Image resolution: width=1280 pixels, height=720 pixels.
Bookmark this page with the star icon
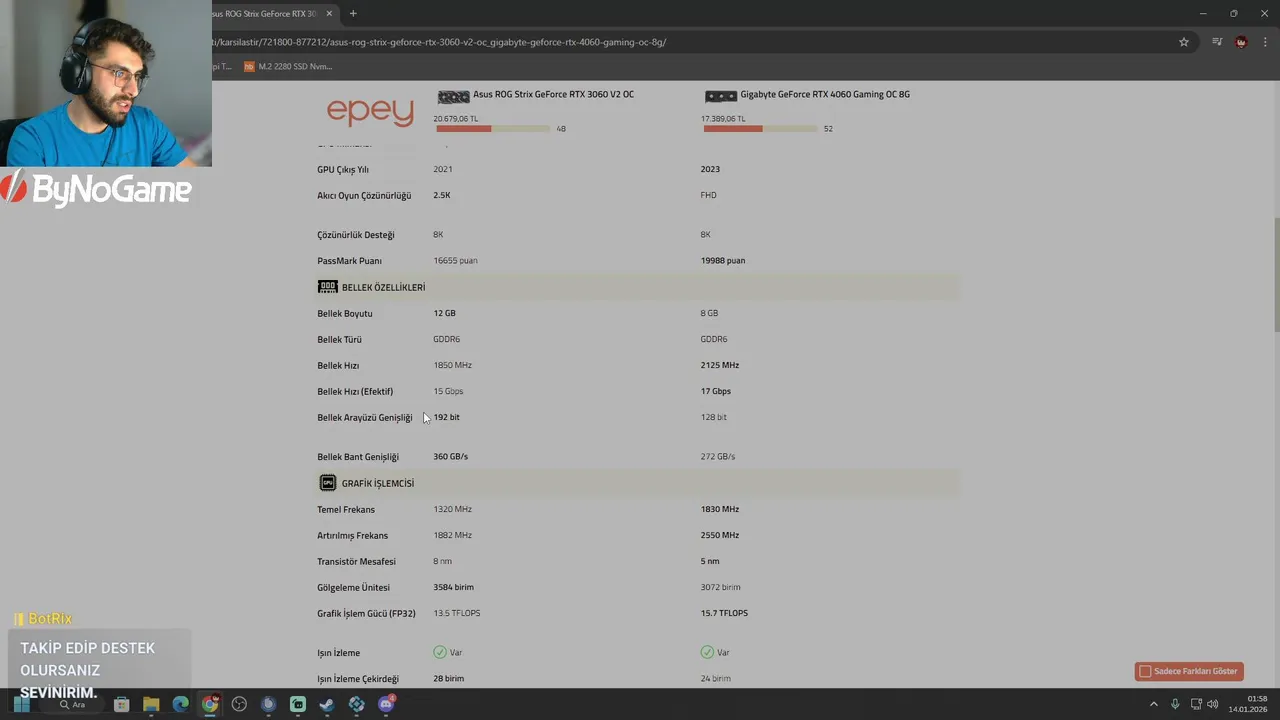click(1184, 42)
